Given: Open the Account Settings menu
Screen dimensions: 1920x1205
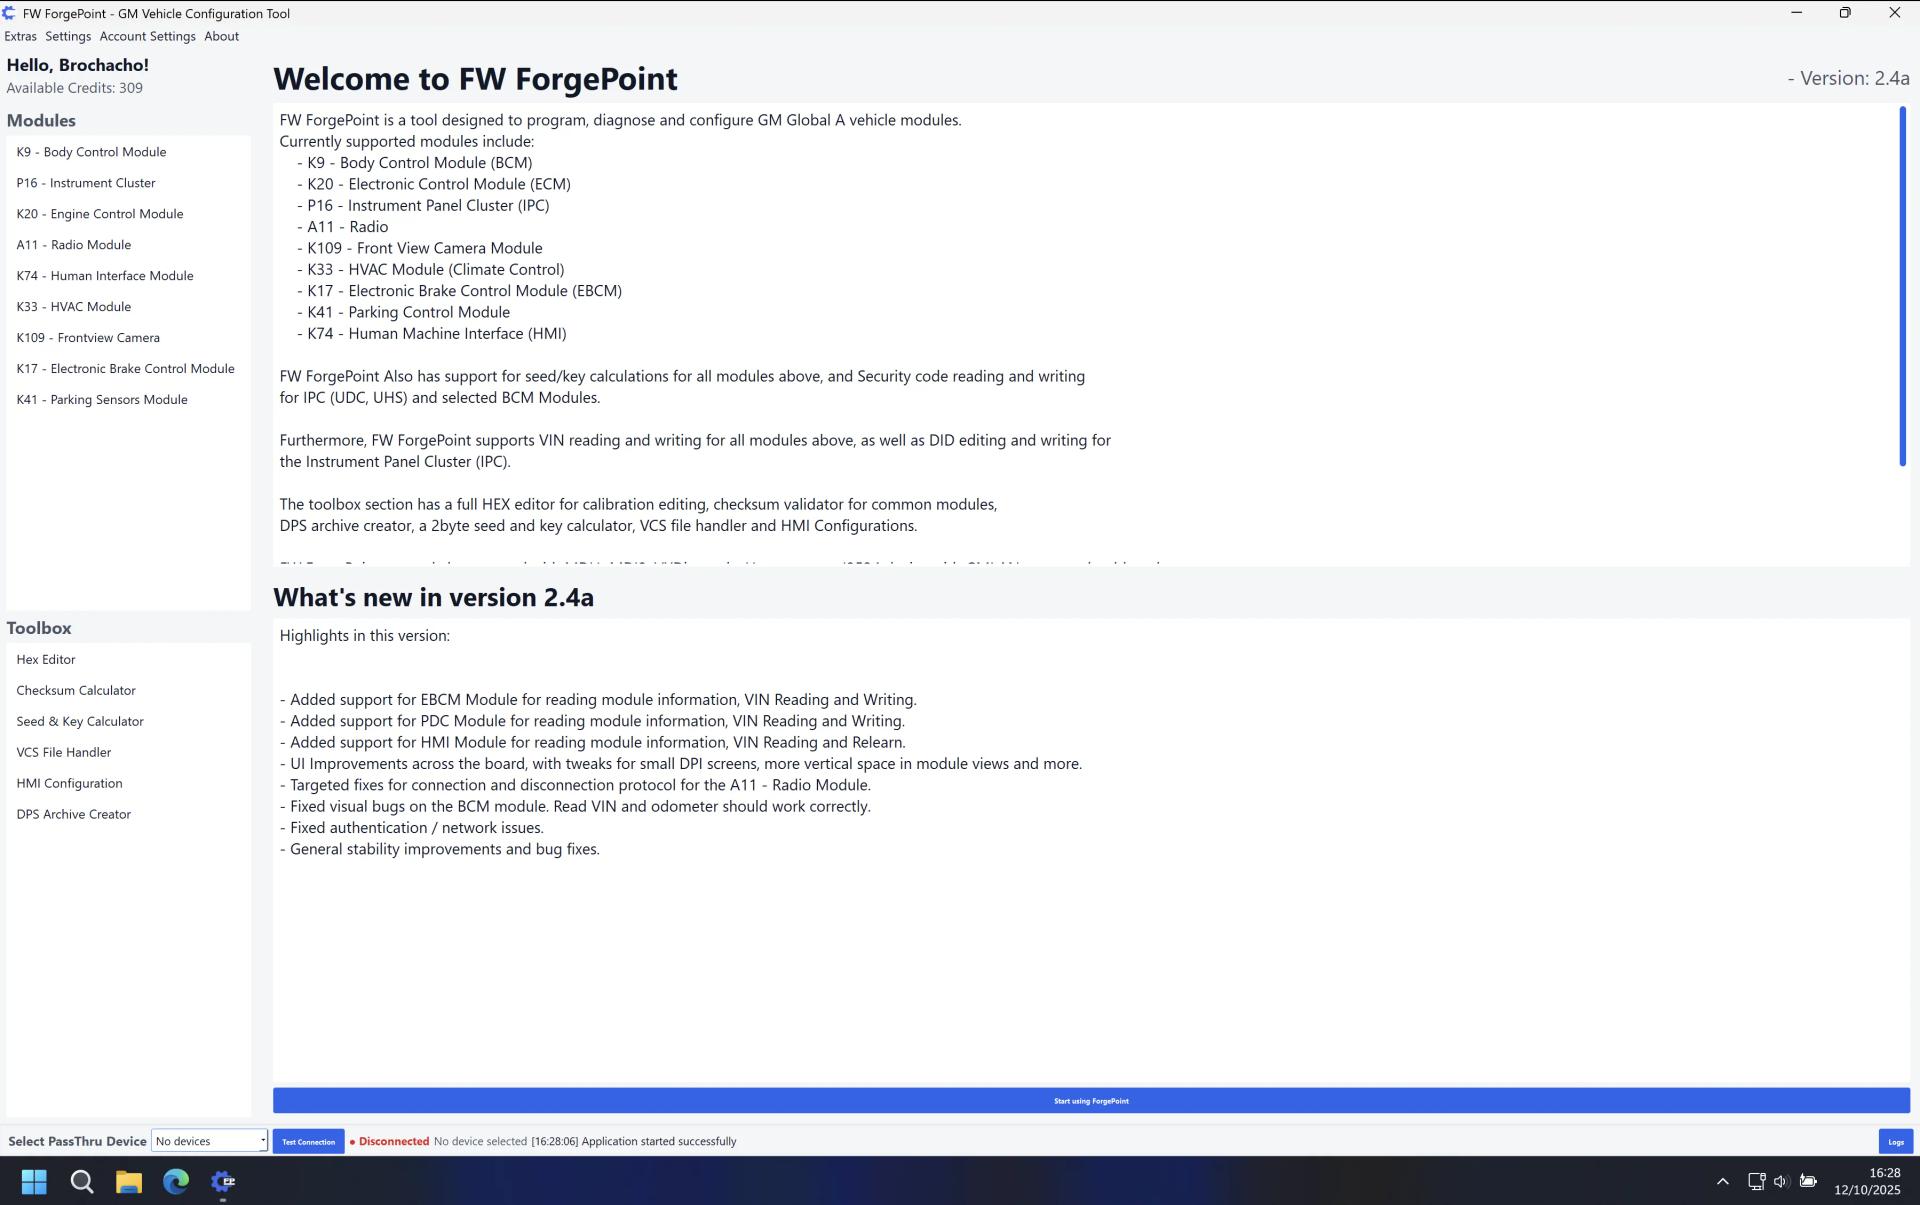Looking at the screenshot, I should [x=147, y=36].
